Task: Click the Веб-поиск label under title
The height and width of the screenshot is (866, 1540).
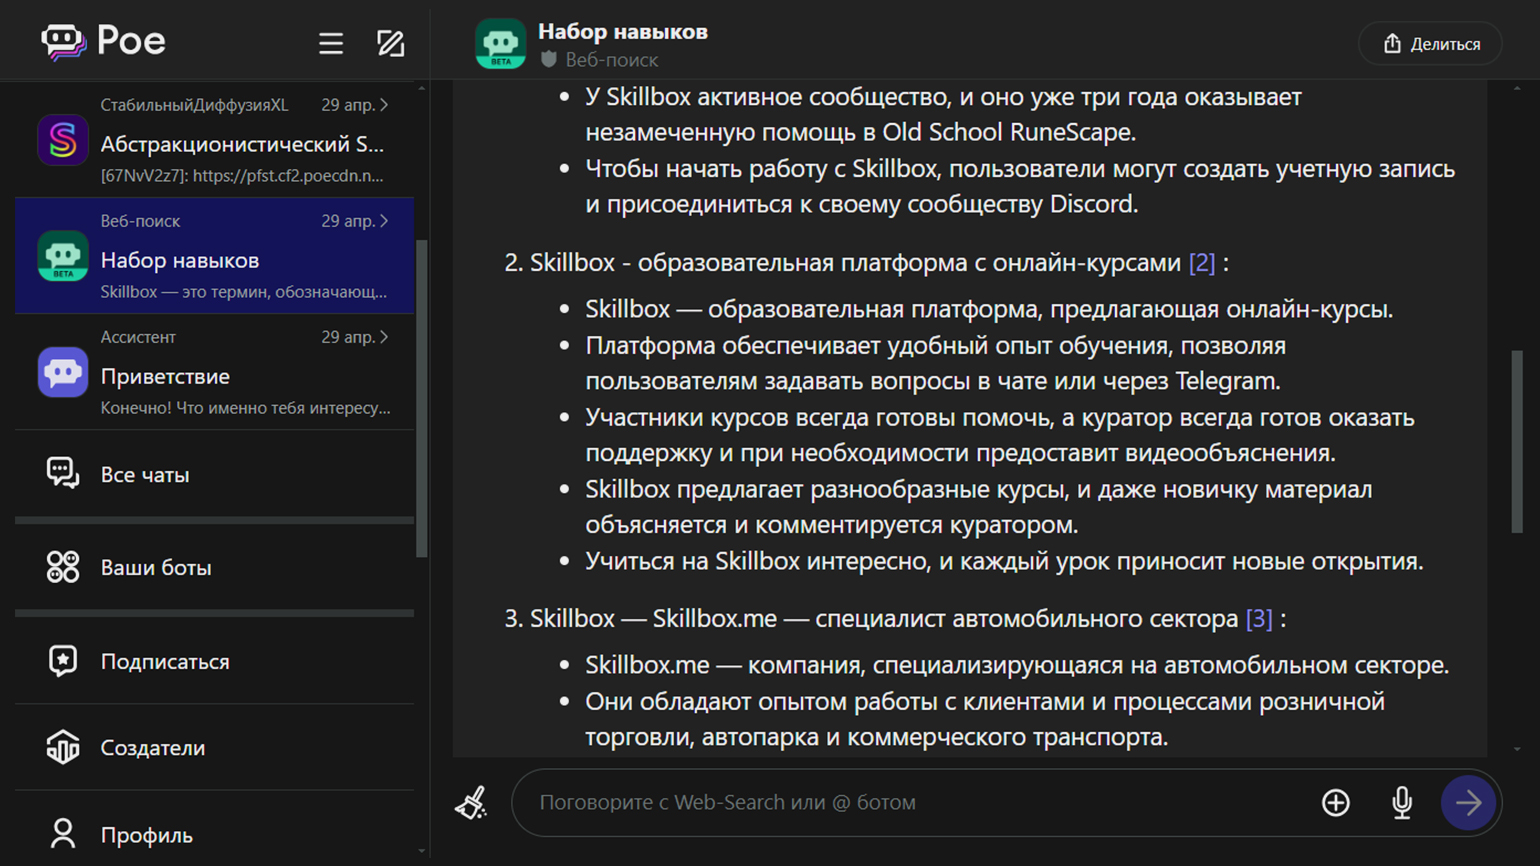Action: [x=611, y=60]
